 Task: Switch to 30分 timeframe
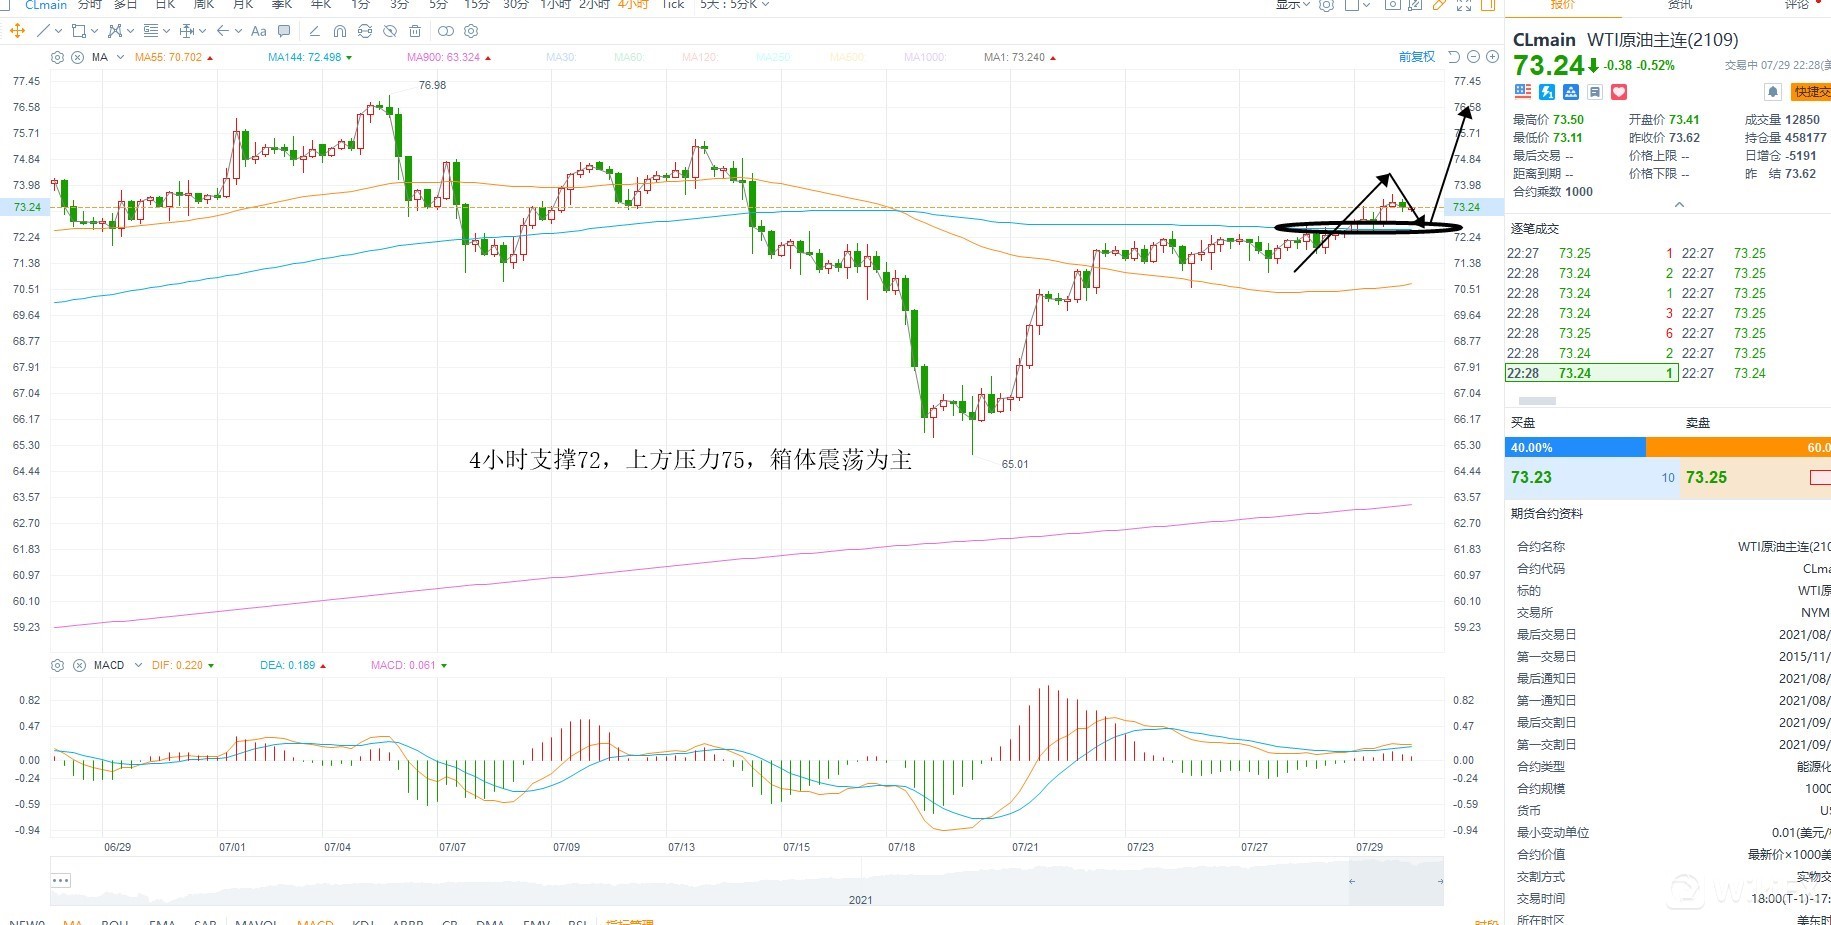tap(516, 5)
